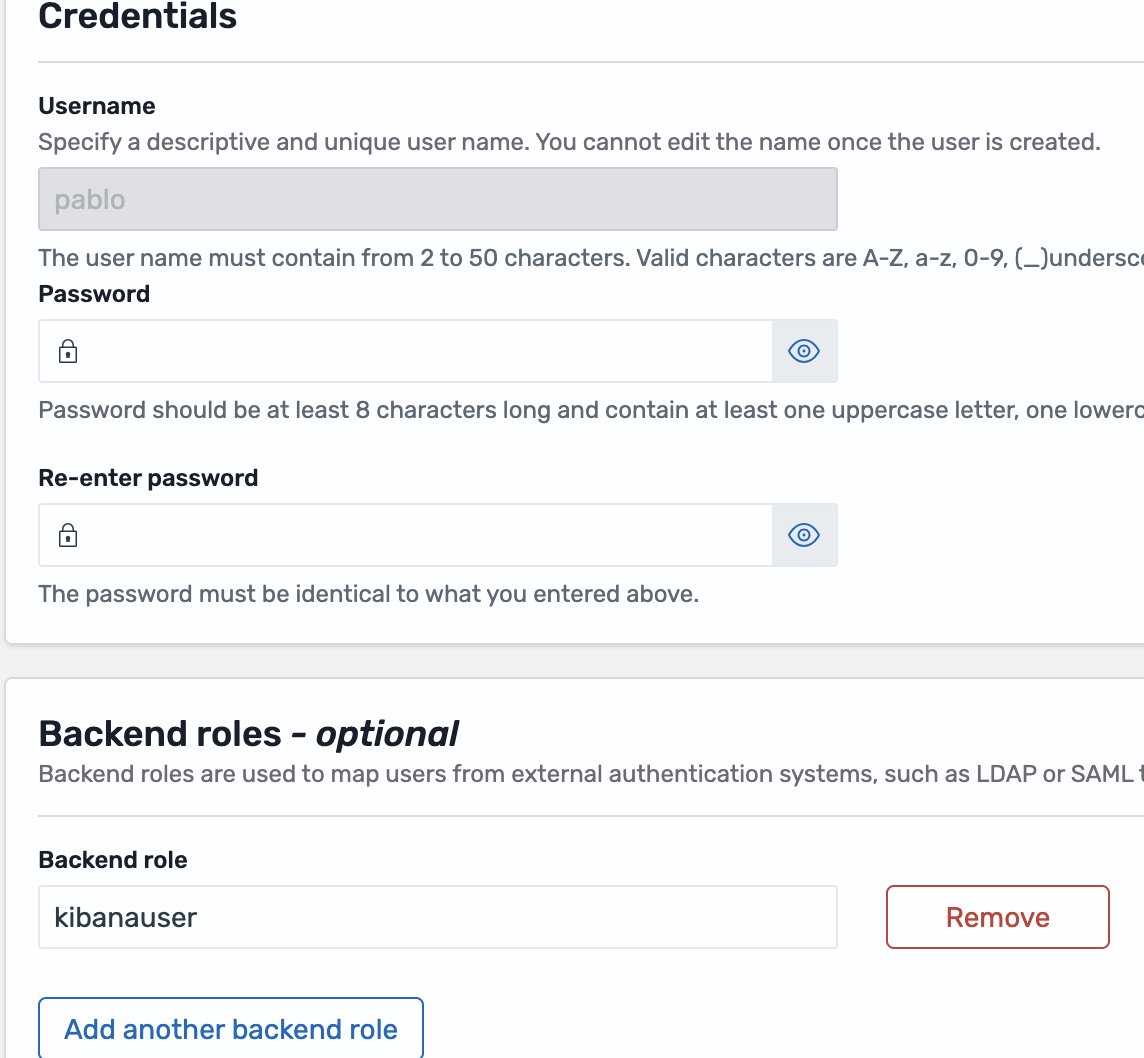Remove the kibanauser backend role
The image size is (1144, 1058).
click(x=997, y=917)
